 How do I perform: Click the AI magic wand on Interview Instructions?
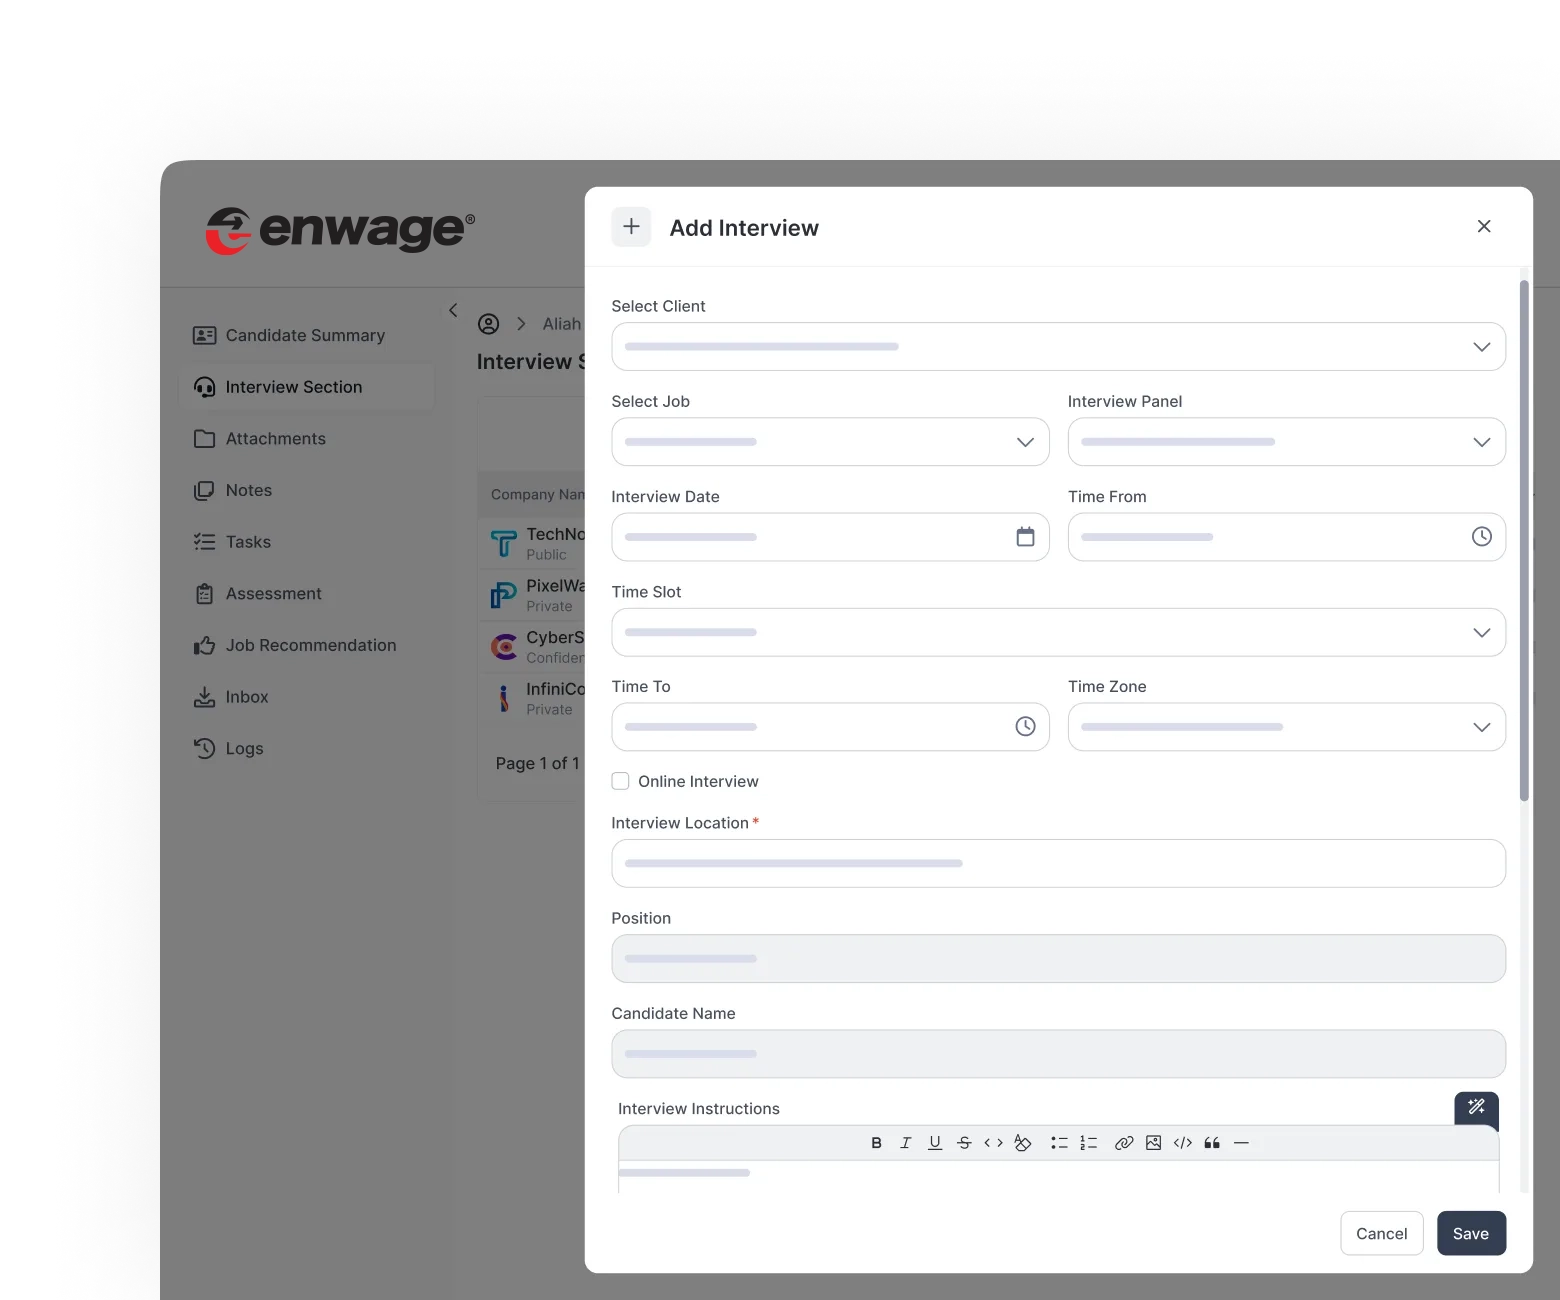coord(1476,1108)
